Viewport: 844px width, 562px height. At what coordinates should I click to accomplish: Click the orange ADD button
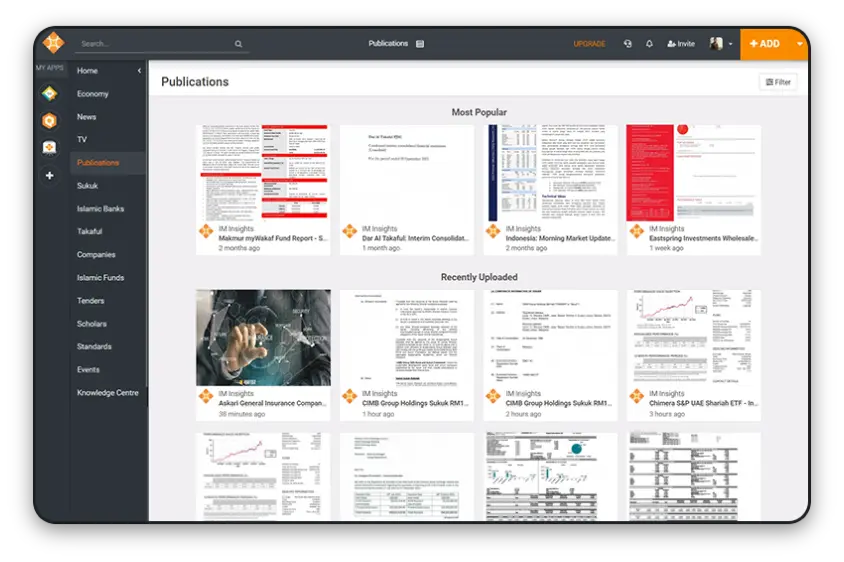(765, 44)
